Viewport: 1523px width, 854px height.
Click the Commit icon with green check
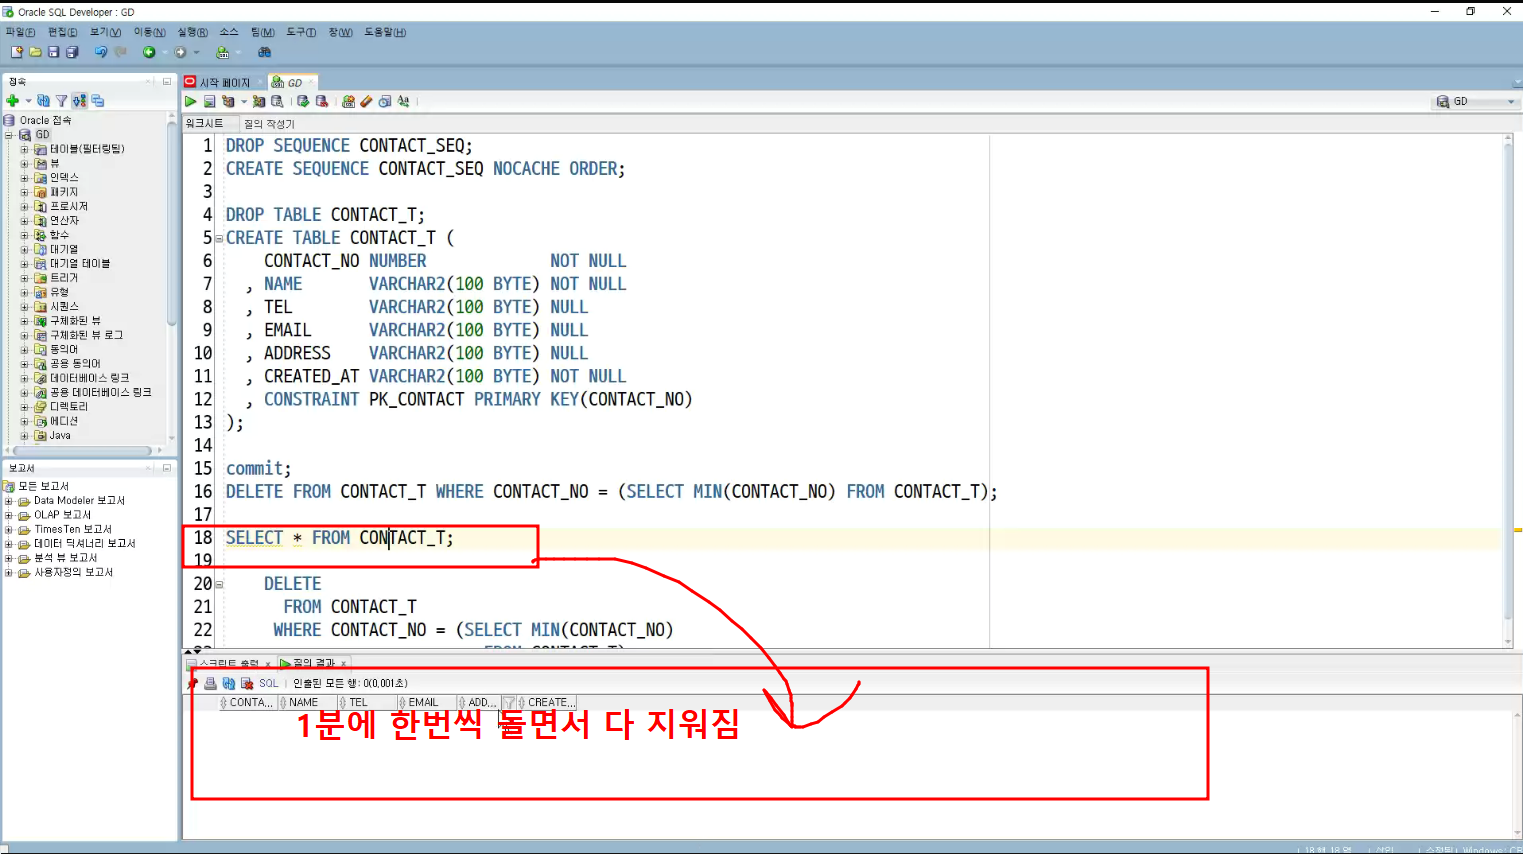(x=303, y=101)
